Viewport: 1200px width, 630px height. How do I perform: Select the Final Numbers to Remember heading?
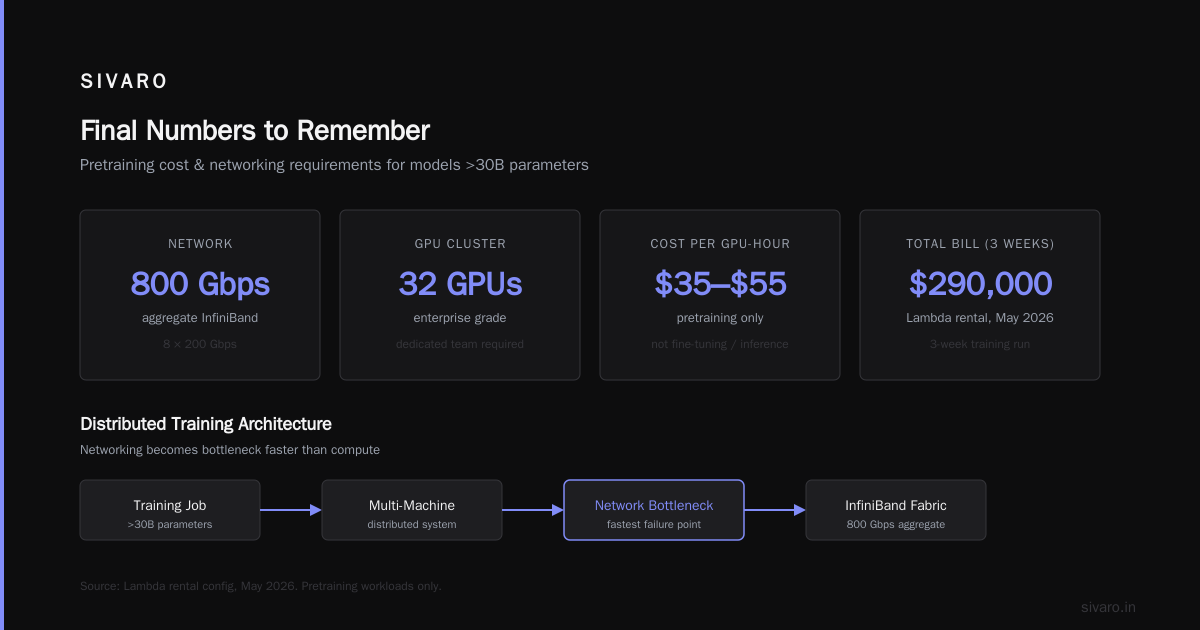[255, 131]
